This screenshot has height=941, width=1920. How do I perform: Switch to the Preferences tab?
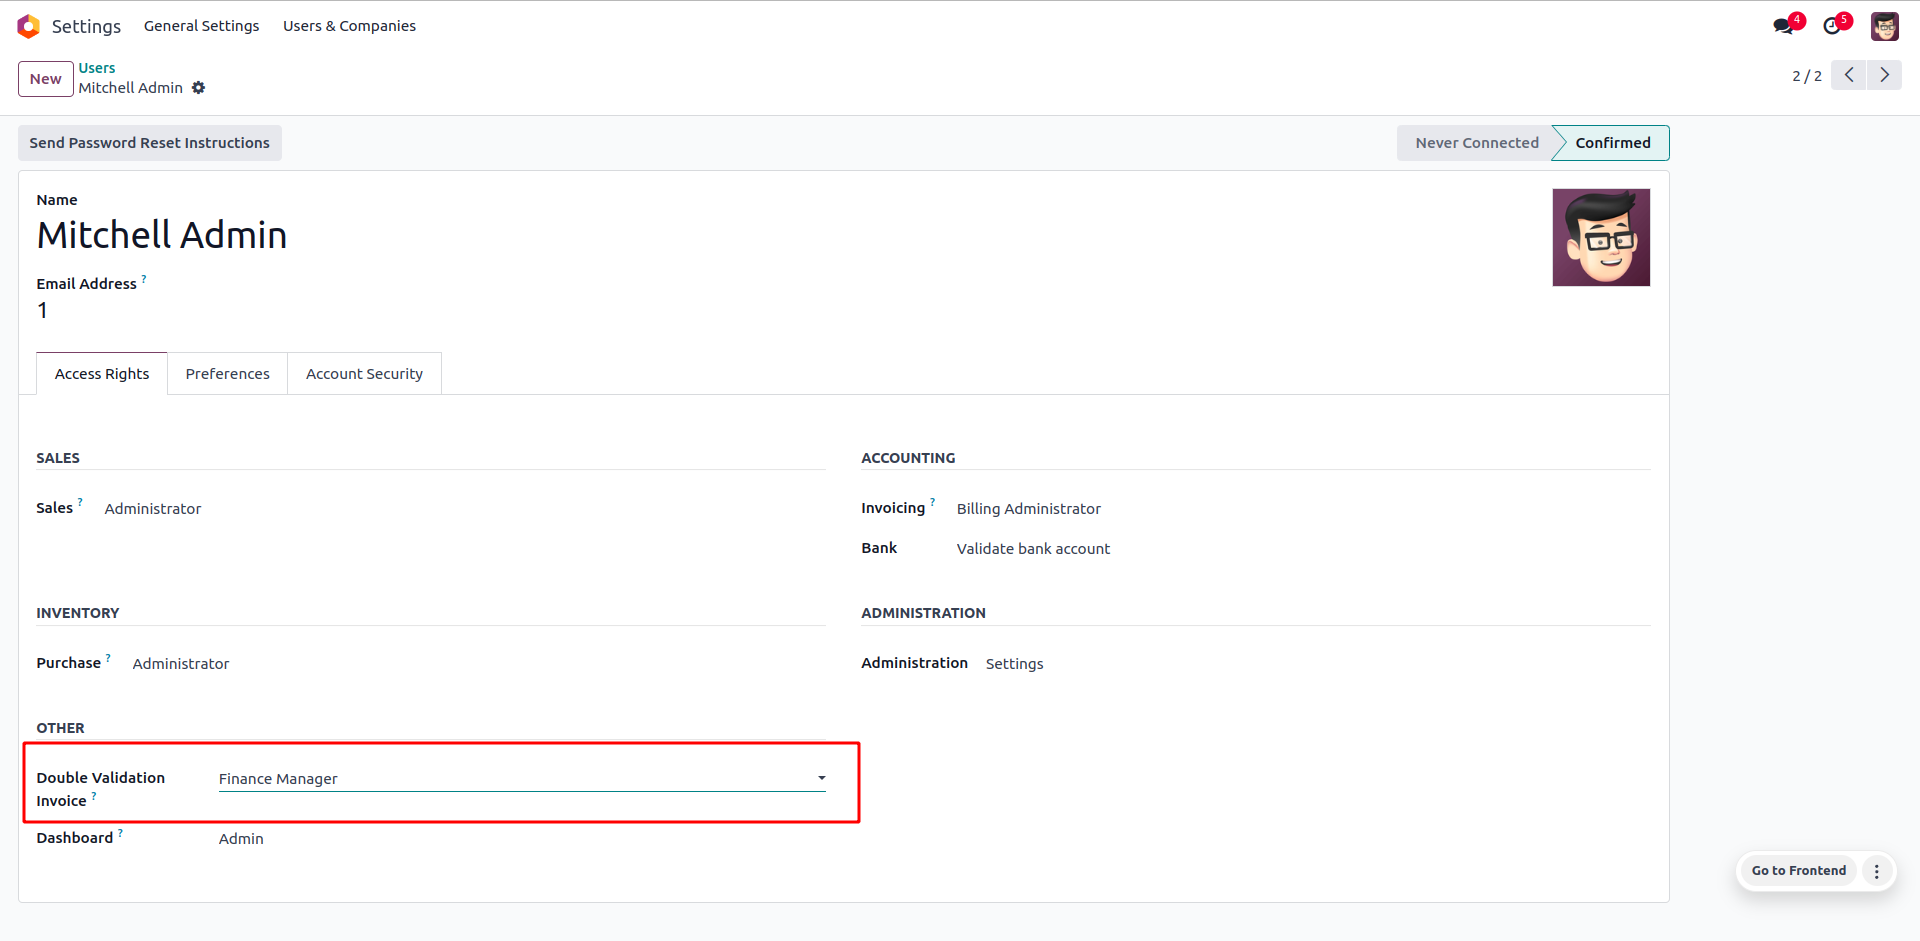click(x=227, y=374)
